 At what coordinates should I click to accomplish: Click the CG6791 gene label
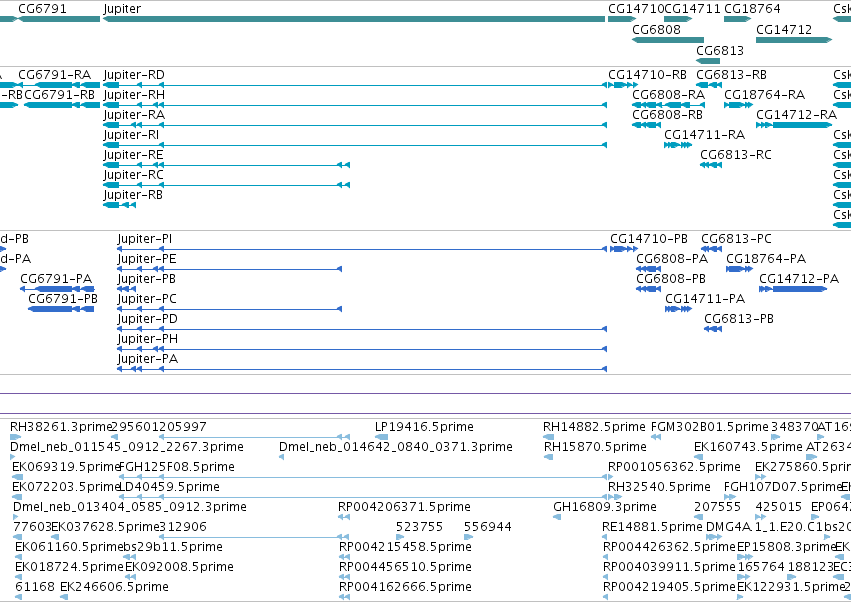(x=42, y=9)
